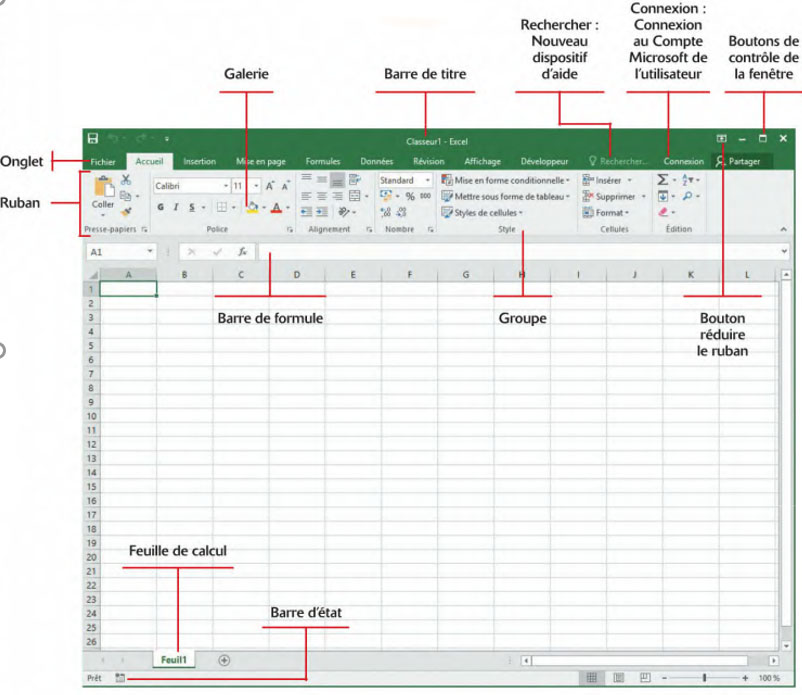Open Mettre sous forme de tableau dropdown
This screenshot has width=802, height=695.
pyautogui.click(x=505, y=196)
